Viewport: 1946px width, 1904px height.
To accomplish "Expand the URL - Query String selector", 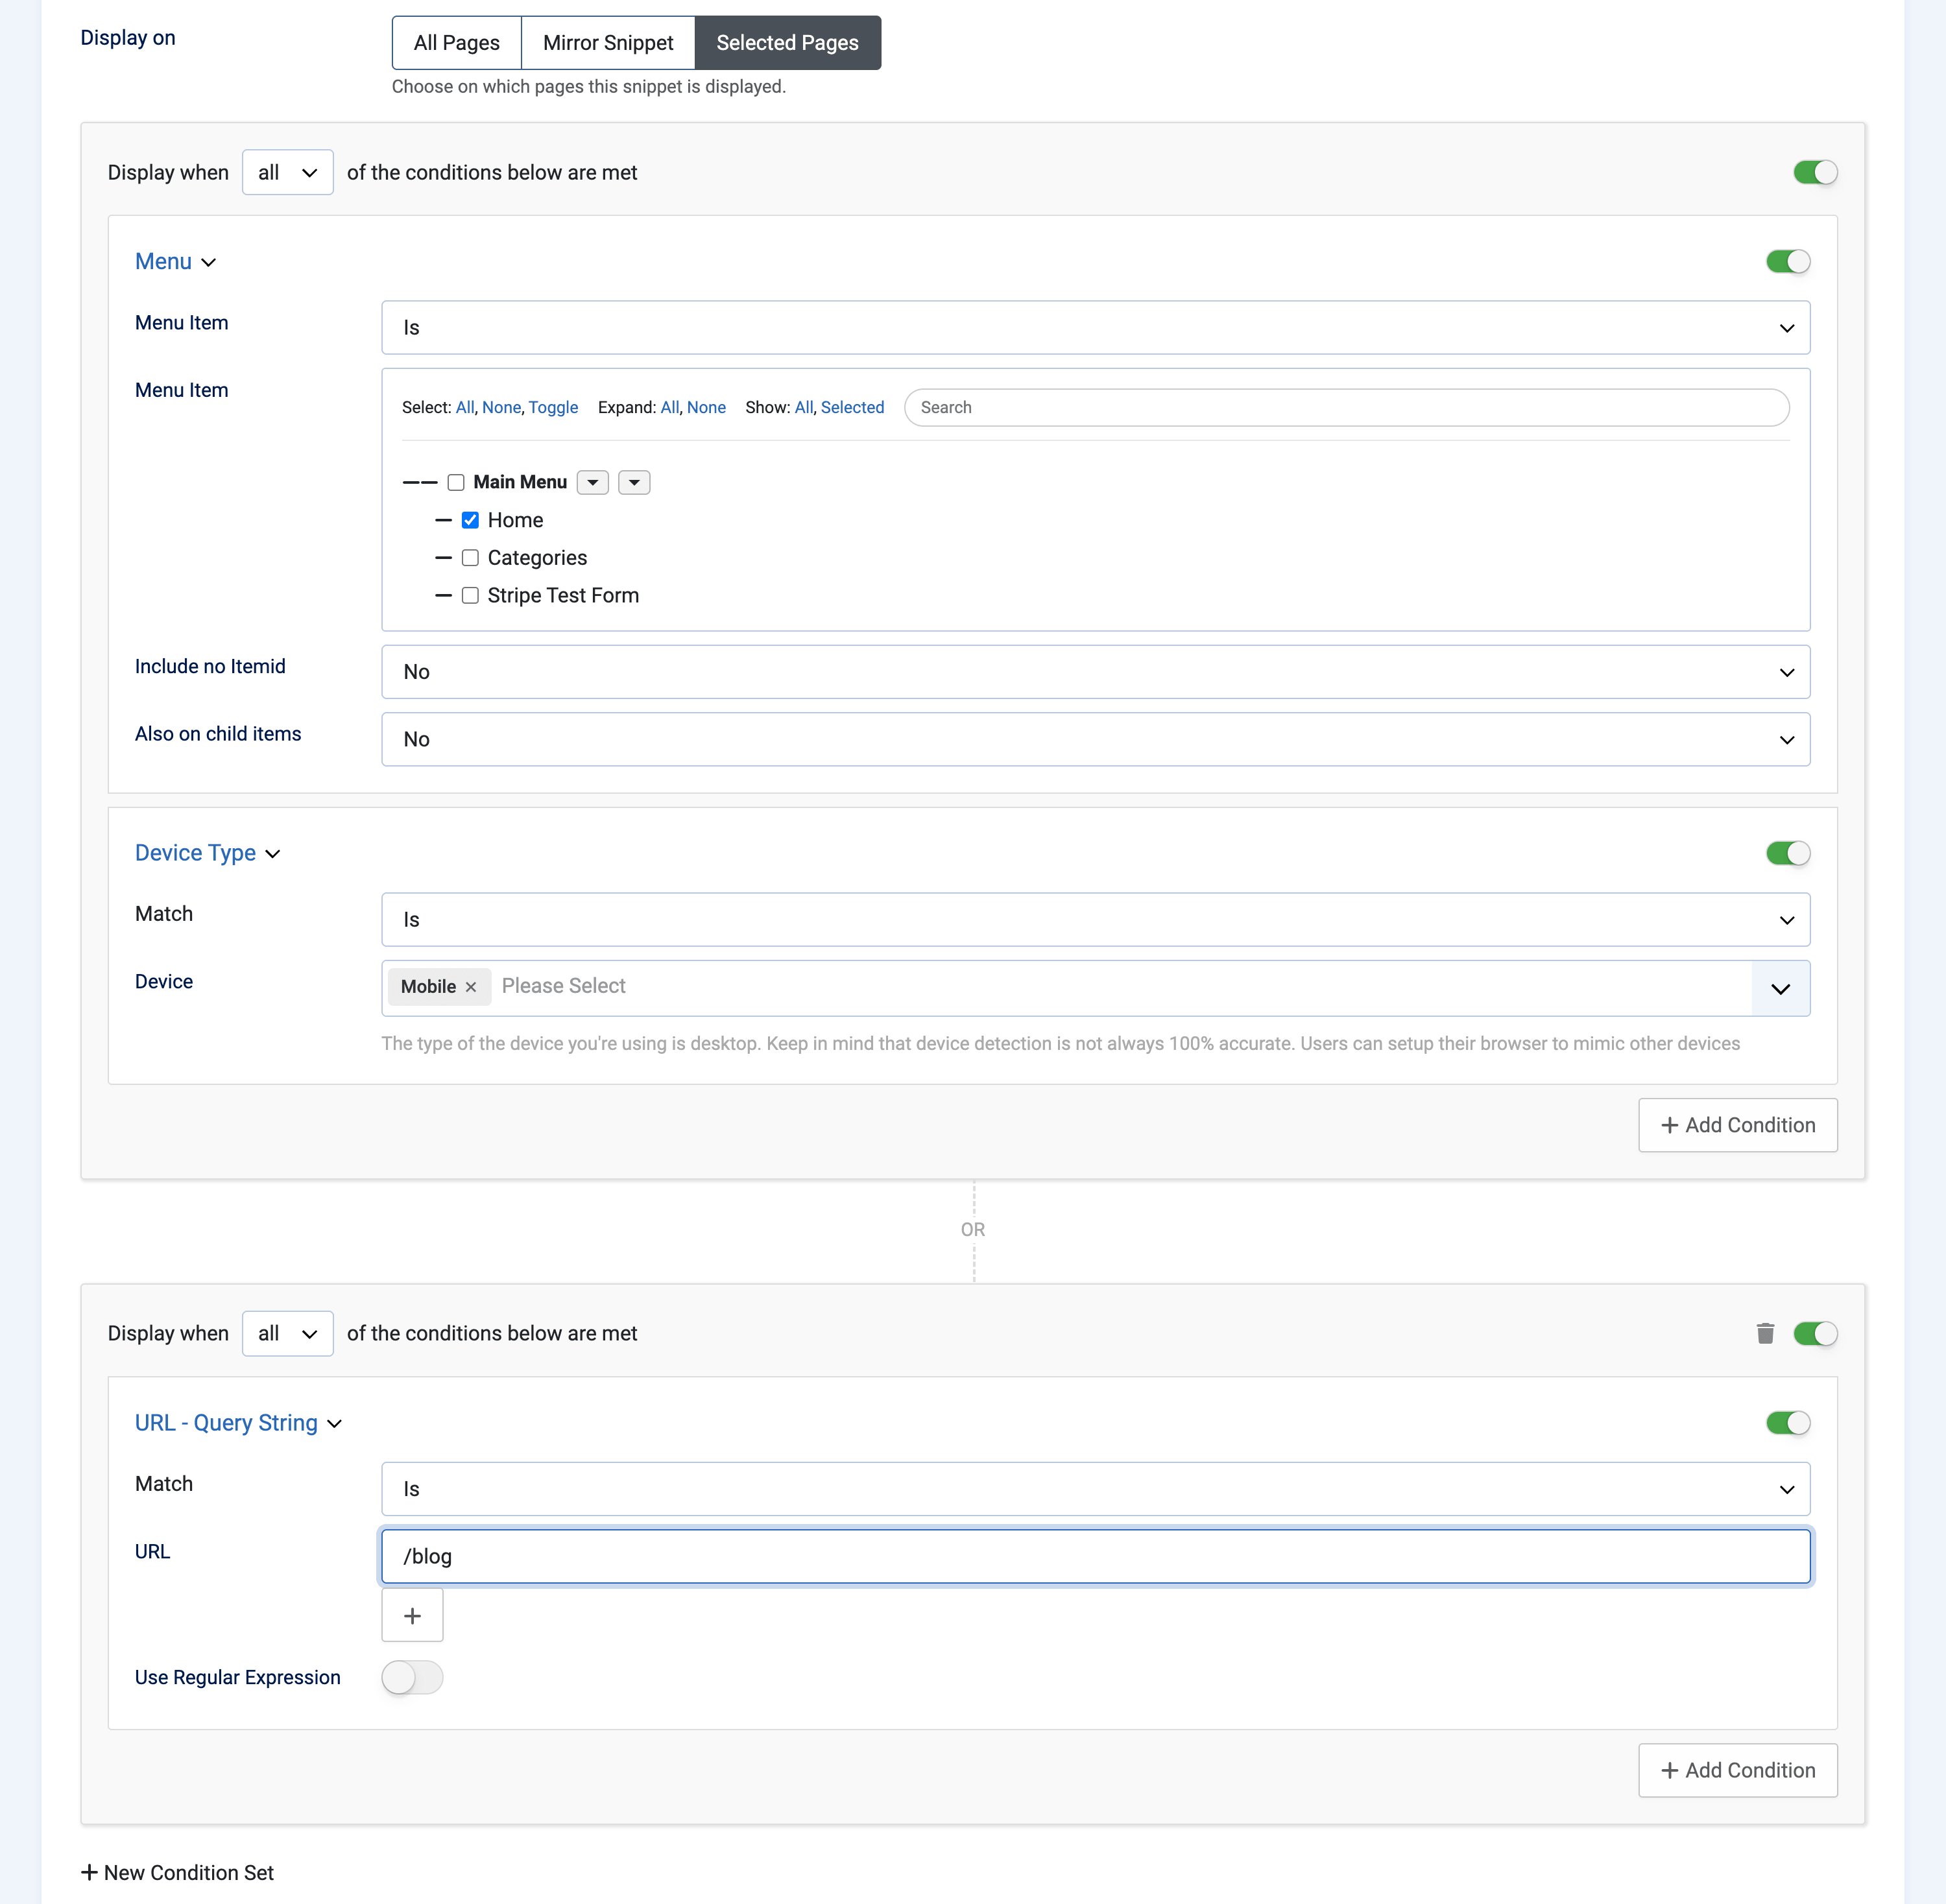I will (x=238, y=1423).
